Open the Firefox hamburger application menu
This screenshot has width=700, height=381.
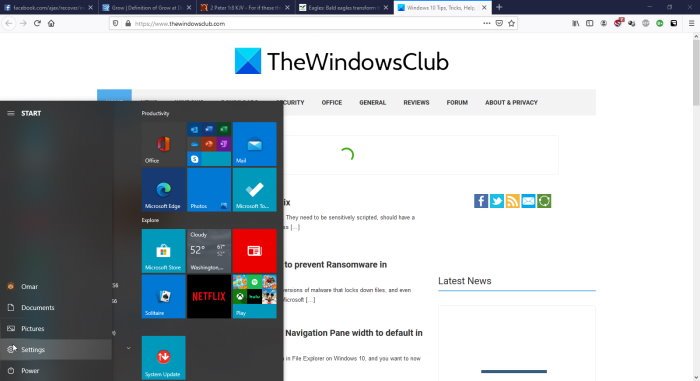[x=692, y=23]
